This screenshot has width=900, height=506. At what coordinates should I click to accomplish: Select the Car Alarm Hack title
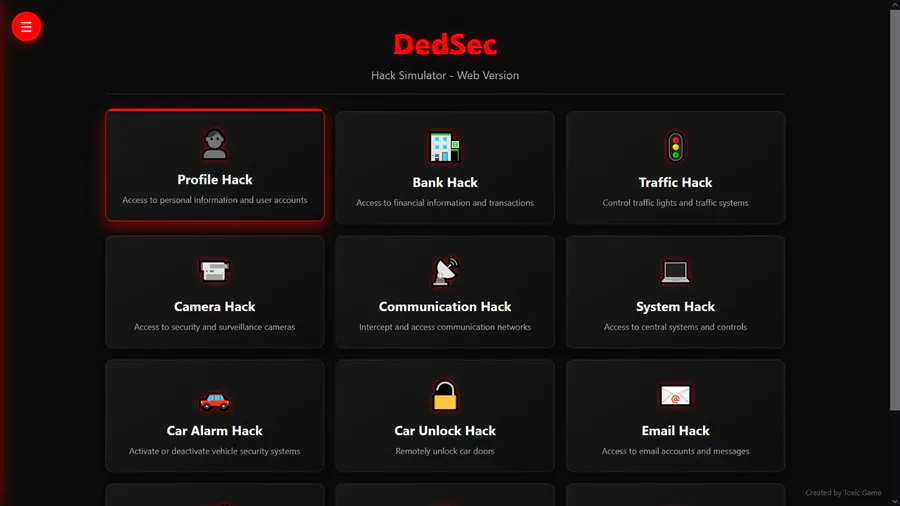coord(215,431)
